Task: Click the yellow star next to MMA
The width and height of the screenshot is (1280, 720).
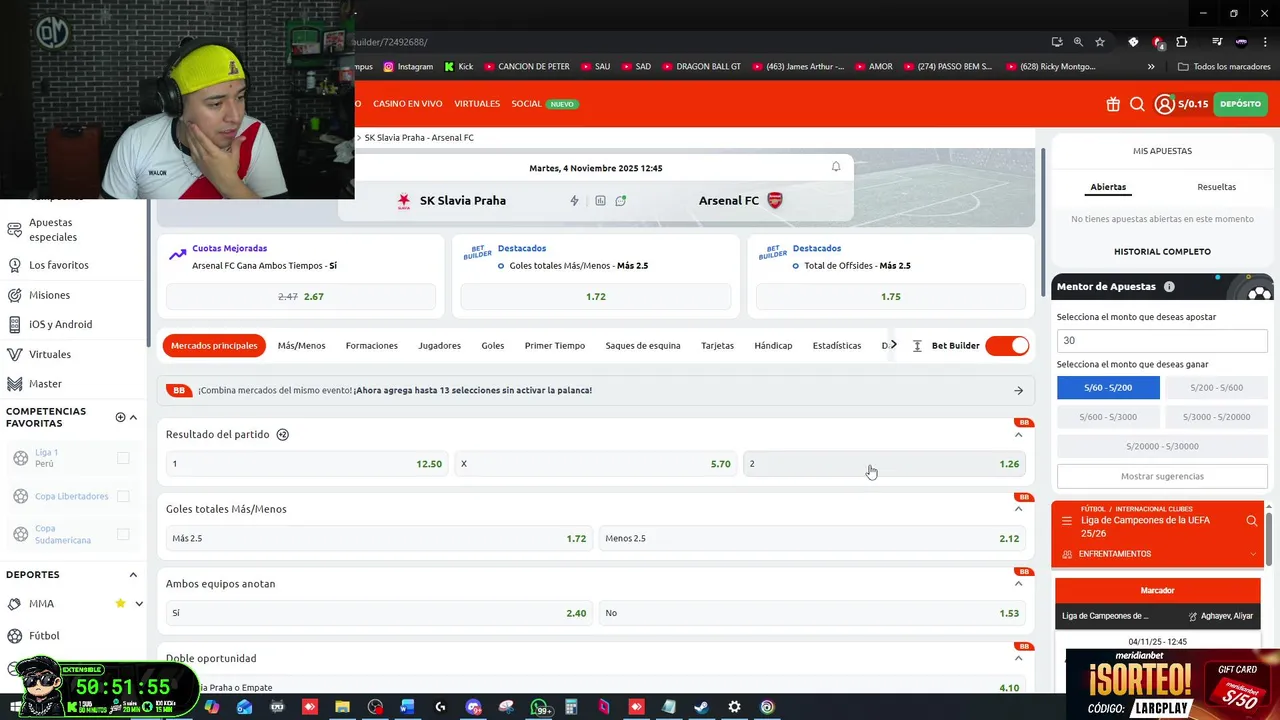Action: click(x=120, y=604)
